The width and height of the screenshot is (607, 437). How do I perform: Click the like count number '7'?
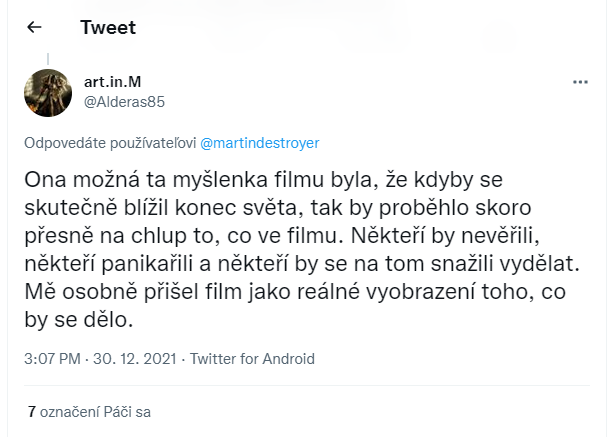coord(32,410)
